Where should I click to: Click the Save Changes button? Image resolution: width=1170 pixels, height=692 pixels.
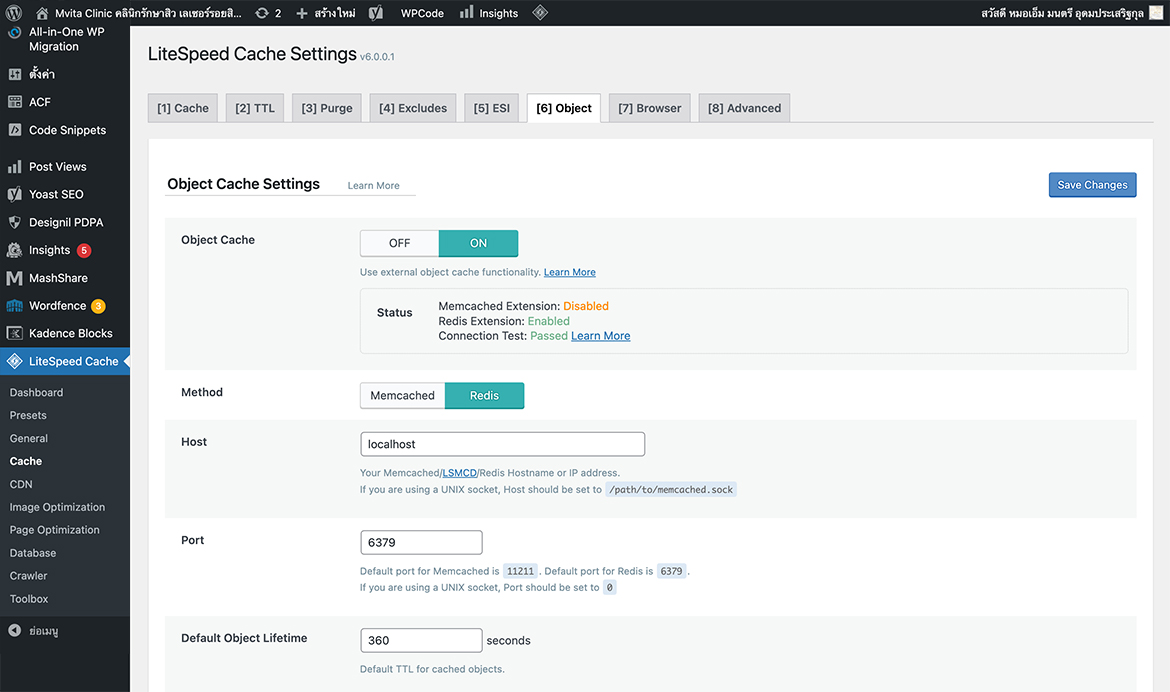point(1092,185)
